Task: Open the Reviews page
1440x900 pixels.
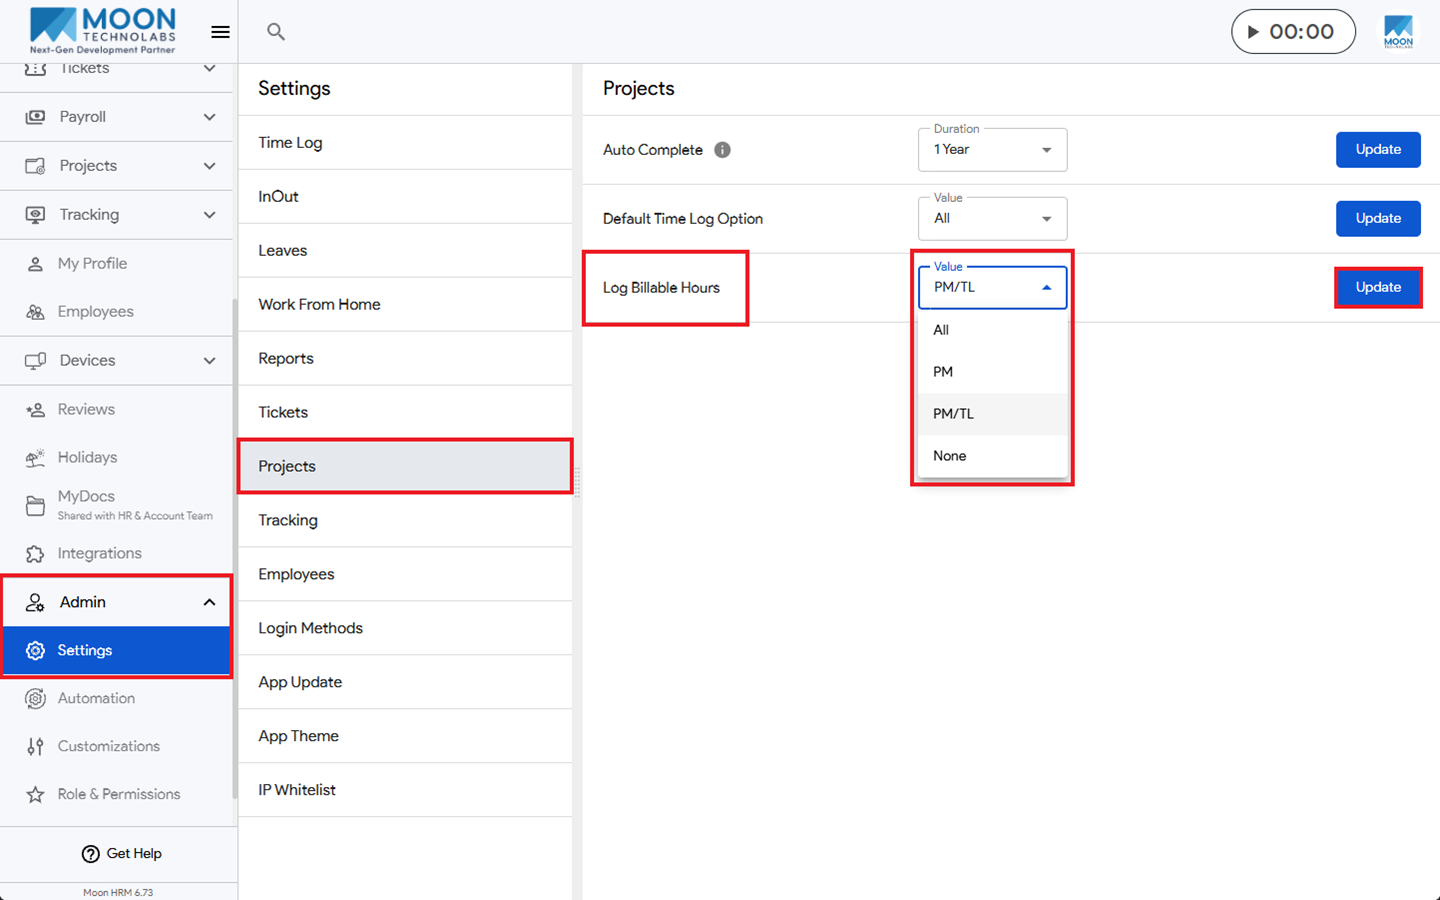Action: [116, 410]
